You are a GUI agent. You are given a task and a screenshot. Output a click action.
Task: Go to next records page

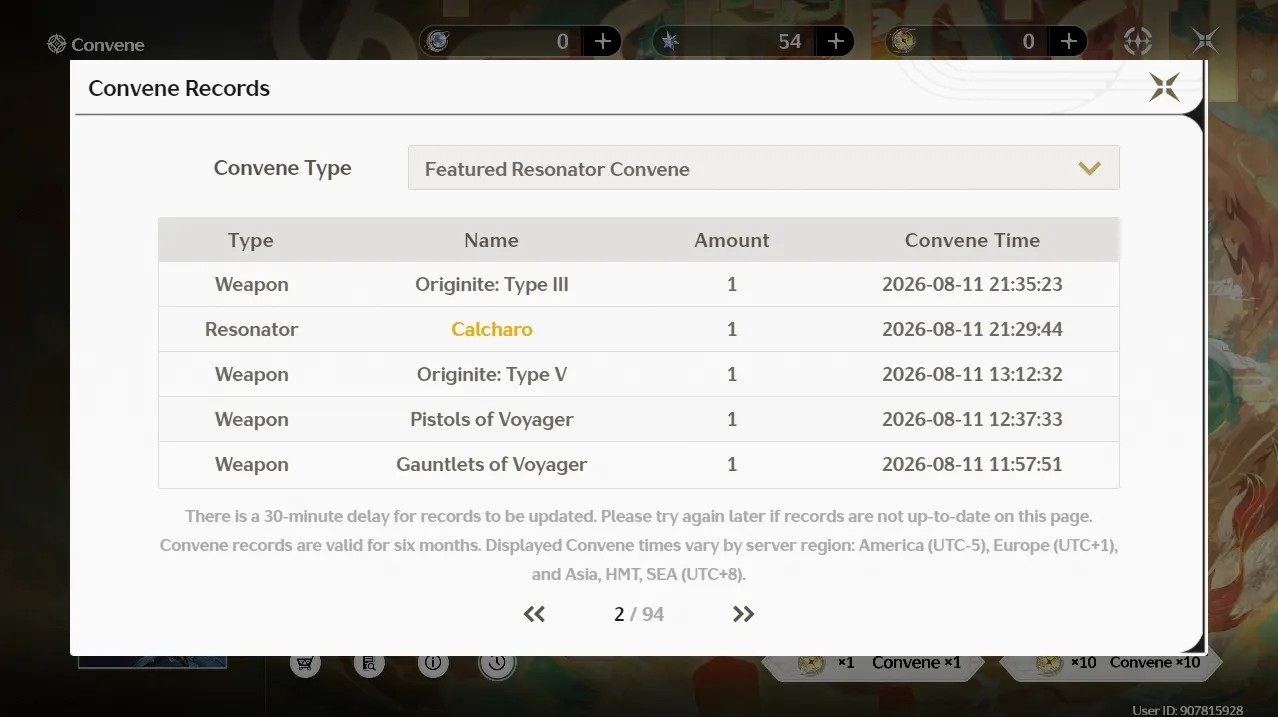click(x=743, y=614)
